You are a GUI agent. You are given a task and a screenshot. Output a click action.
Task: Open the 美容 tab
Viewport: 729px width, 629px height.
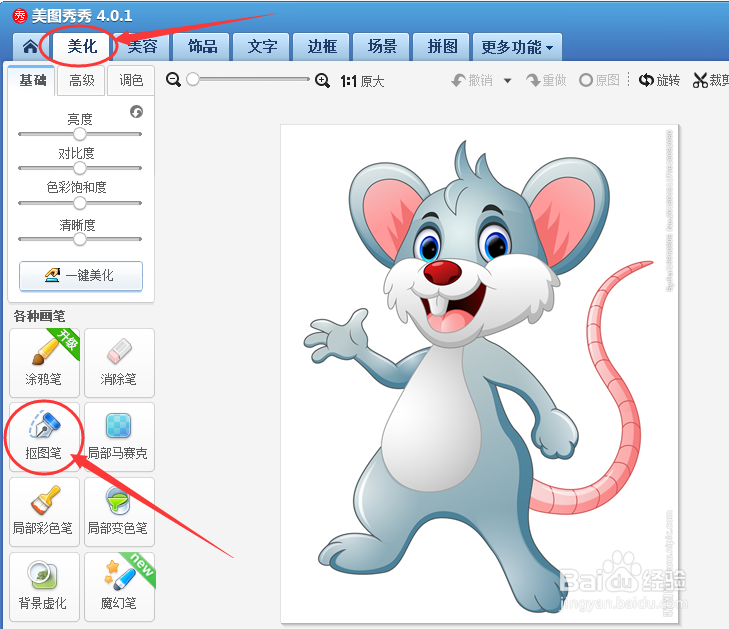point(142,46)
